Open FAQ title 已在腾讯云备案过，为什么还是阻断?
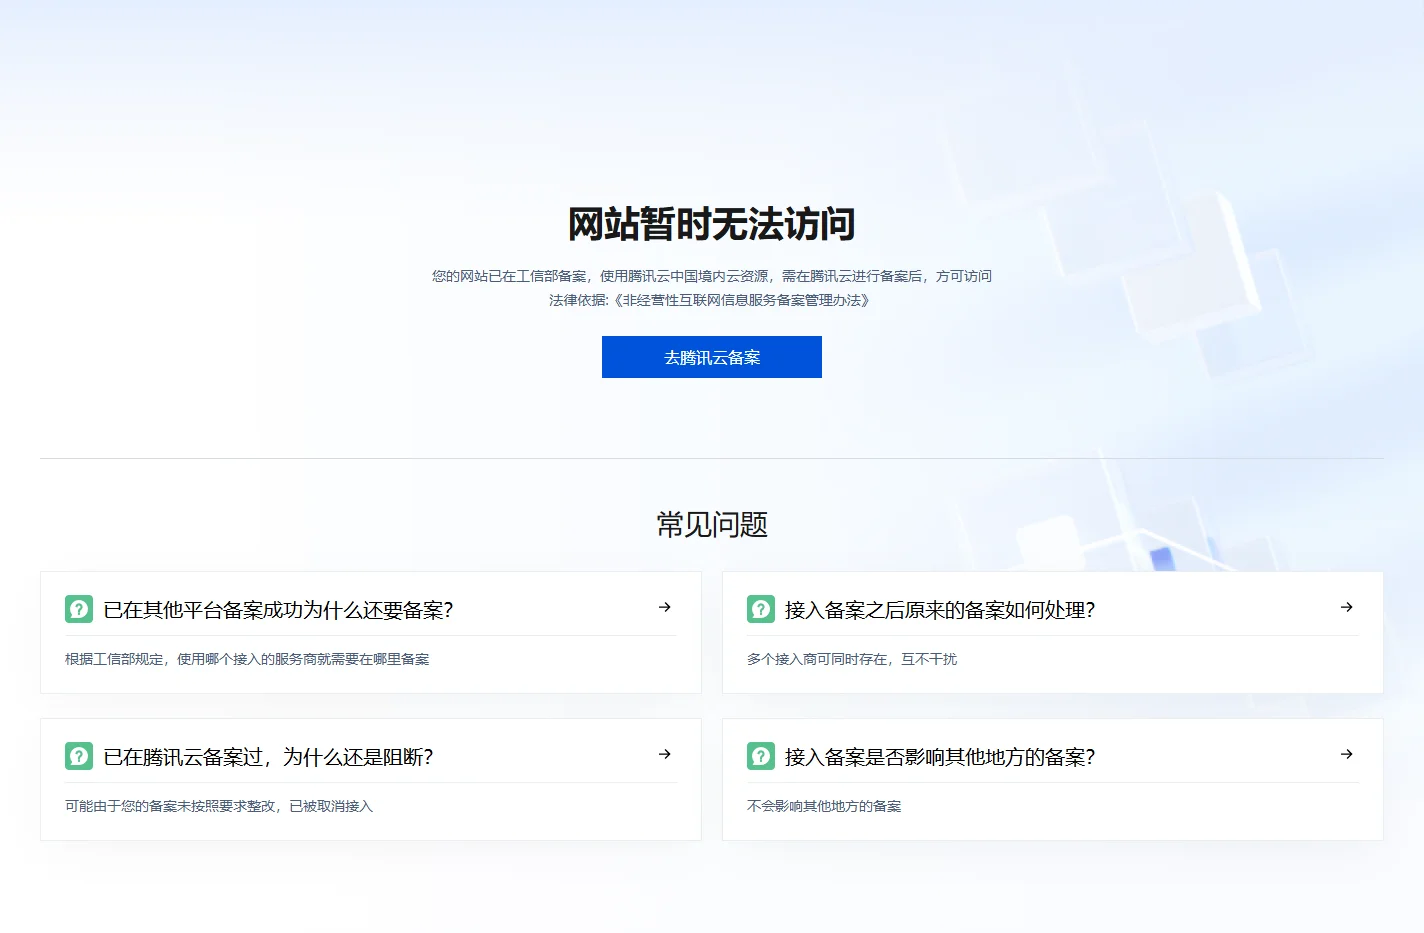This screenshot has width=1424, height=933. (x=268, y=757)
